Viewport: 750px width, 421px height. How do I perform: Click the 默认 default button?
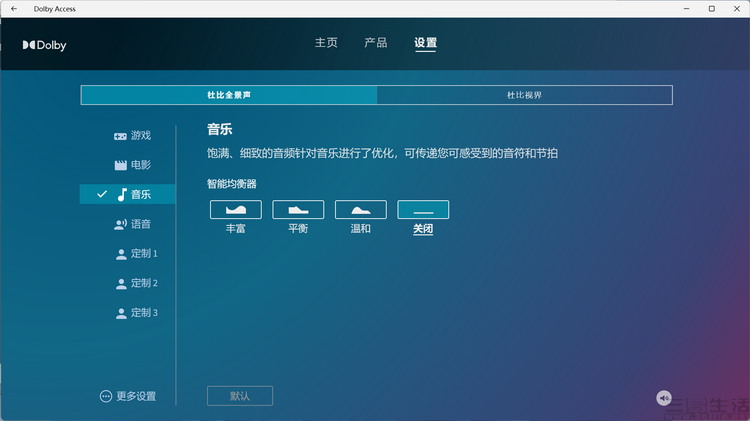240,396
